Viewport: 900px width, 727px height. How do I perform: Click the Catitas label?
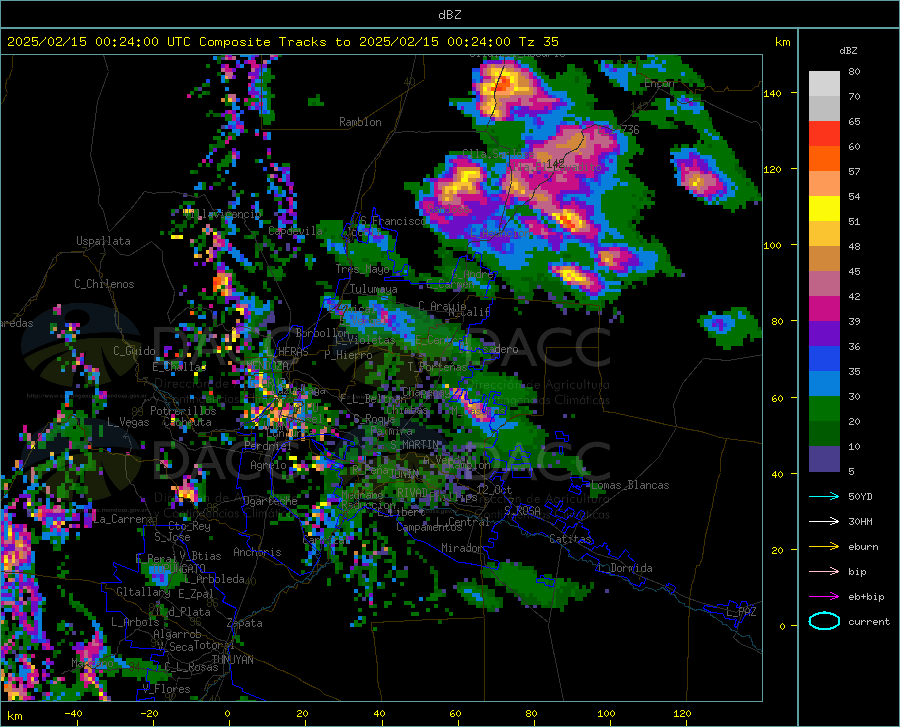[x=570, y=539]
